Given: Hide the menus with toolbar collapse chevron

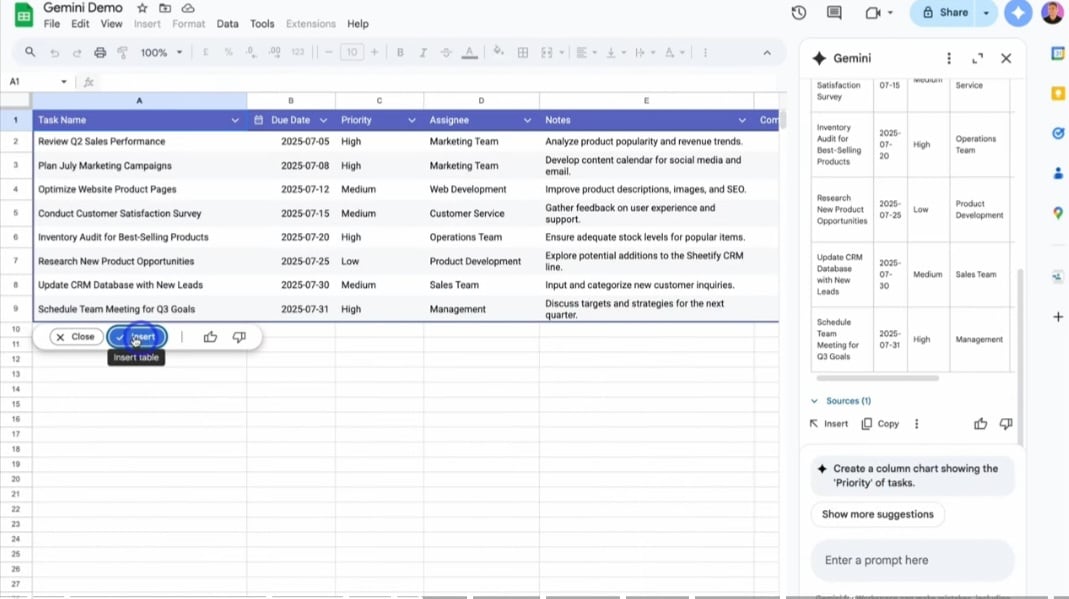Looking at the screenshot, I should point(767,52).
